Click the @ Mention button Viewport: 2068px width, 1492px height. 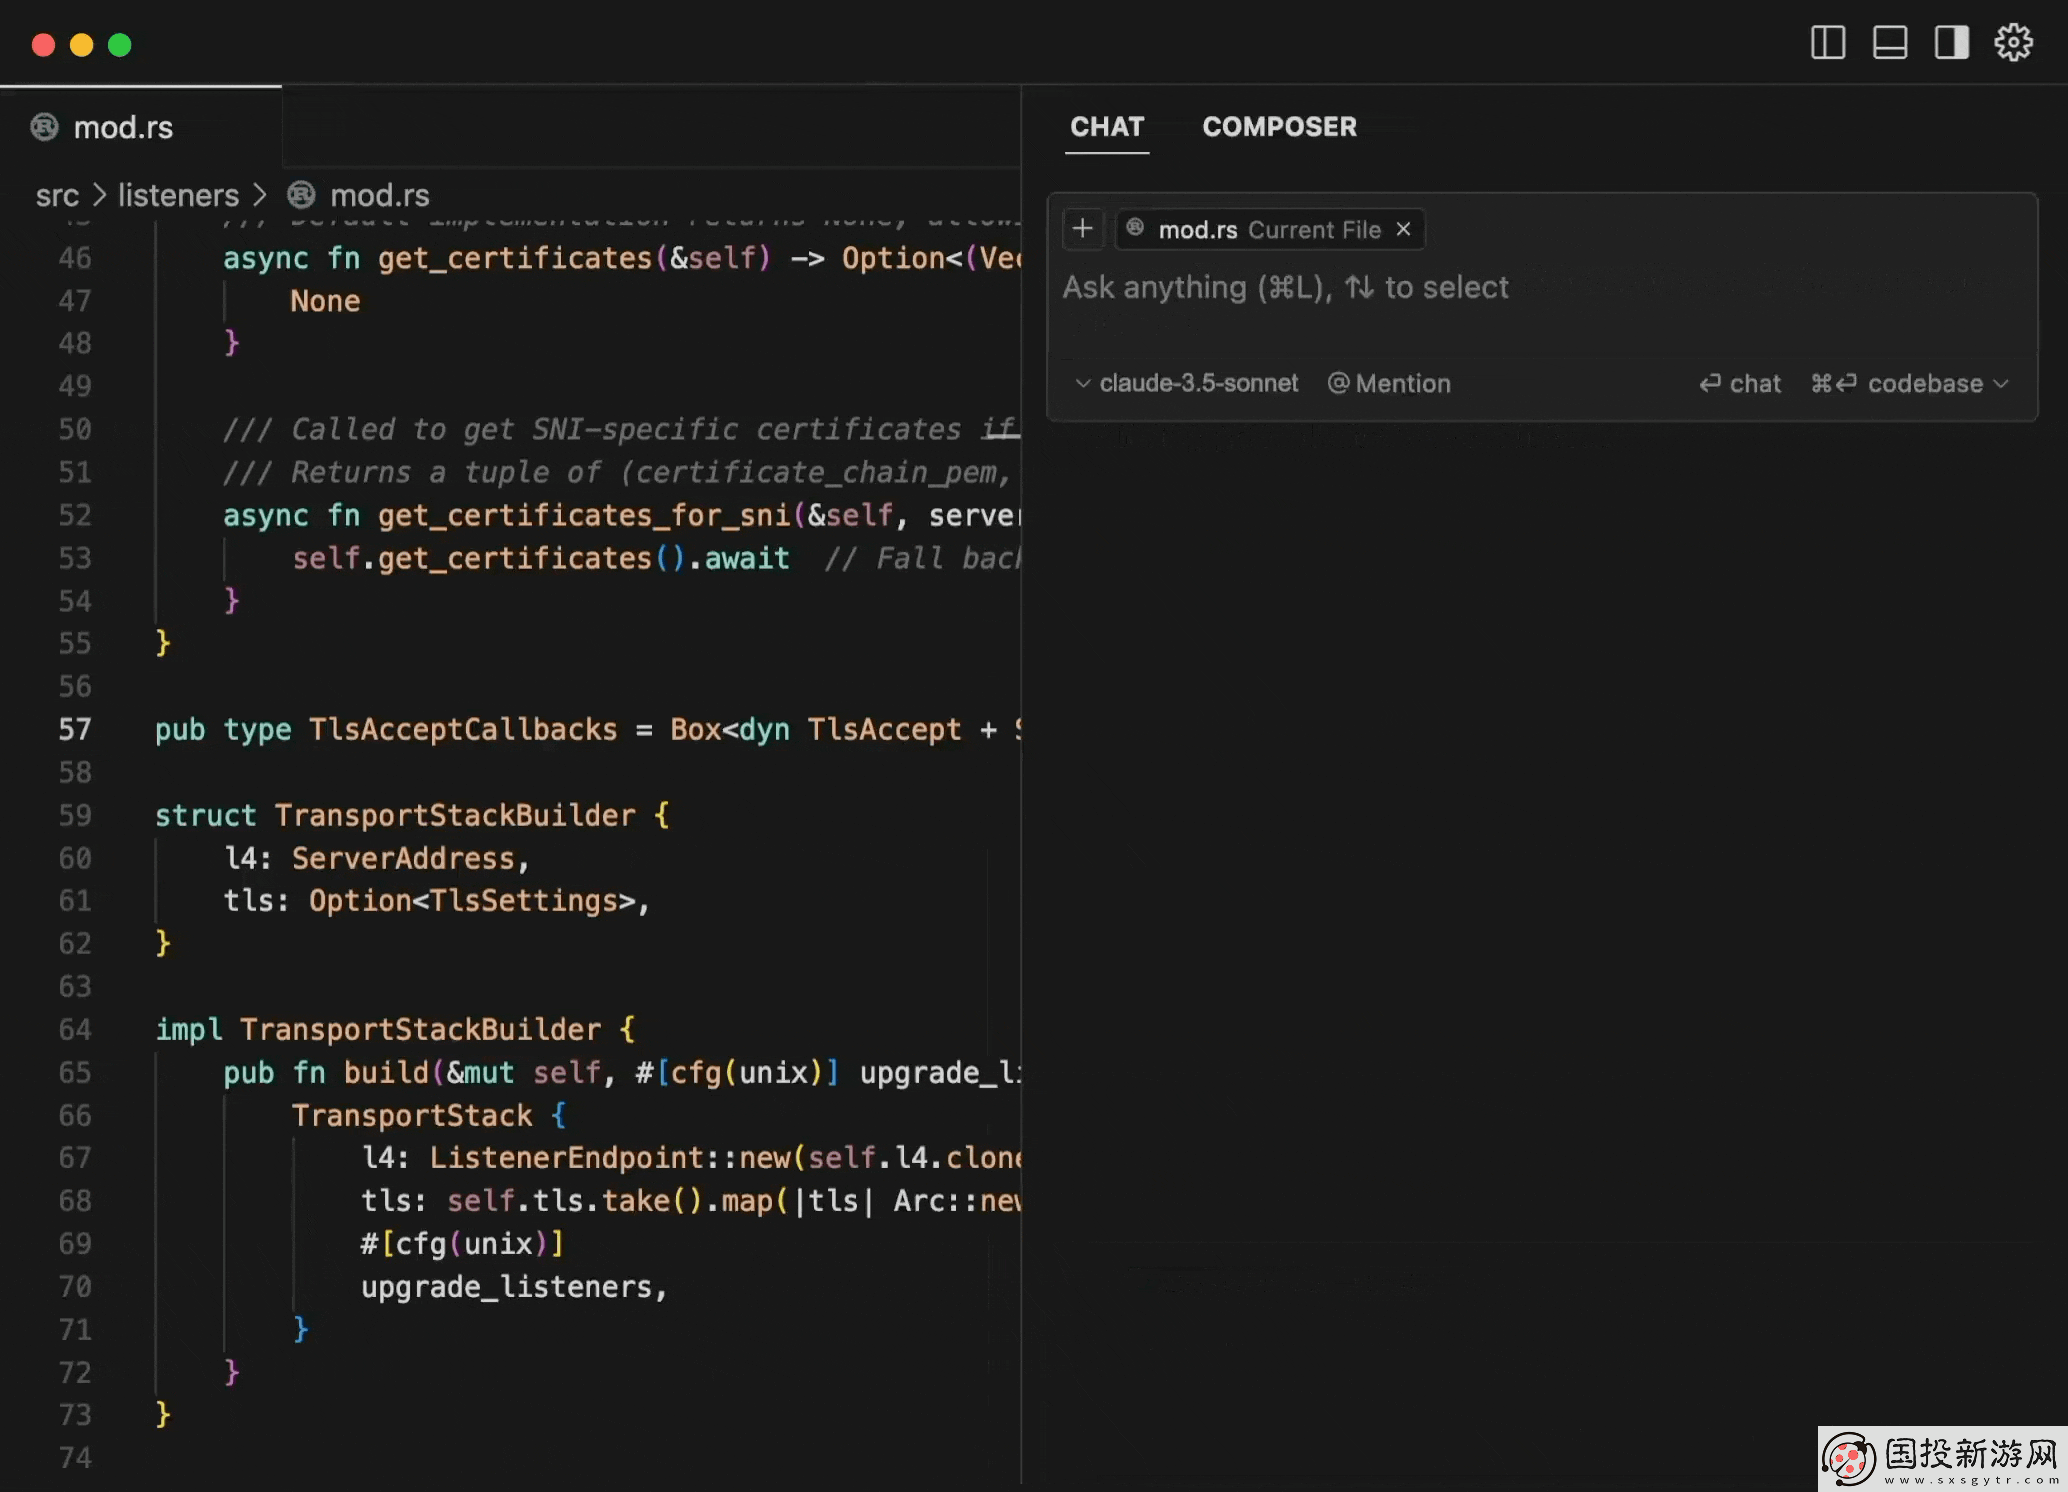point(1389,384)
